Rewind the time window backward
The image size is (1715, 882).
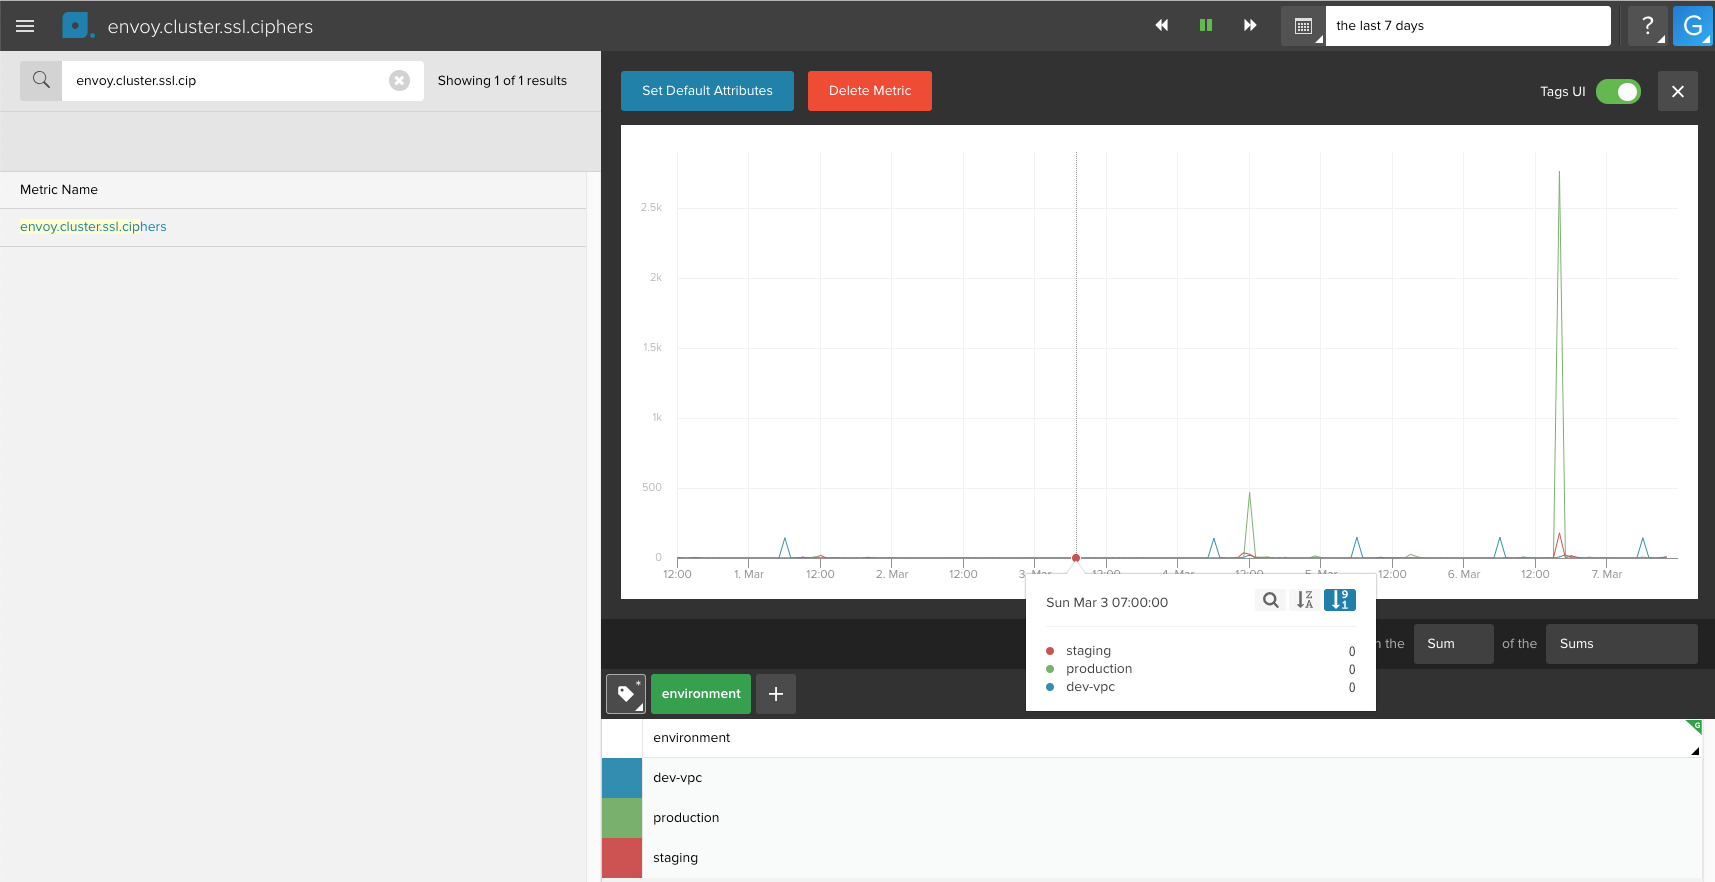coord(1162,26)
